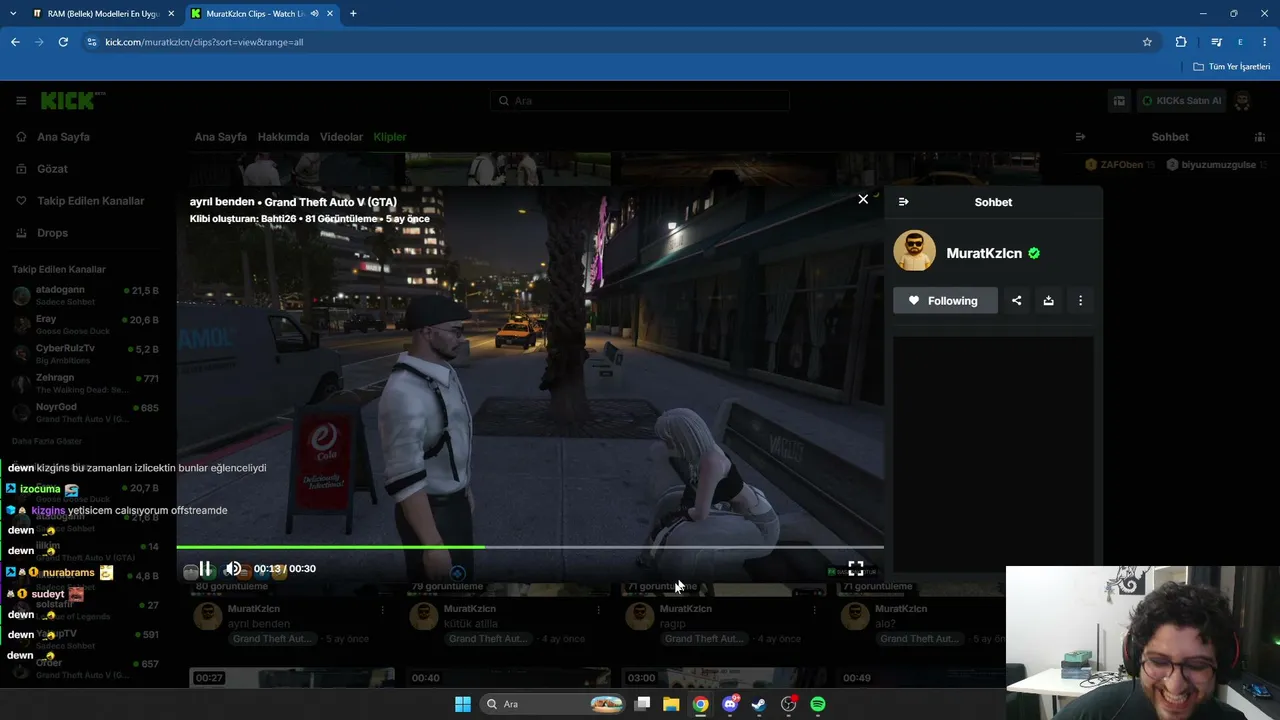Screen dimensions: 1280x720
Task: Enter fullscreen mode in clip player
Action: point(856,568)
